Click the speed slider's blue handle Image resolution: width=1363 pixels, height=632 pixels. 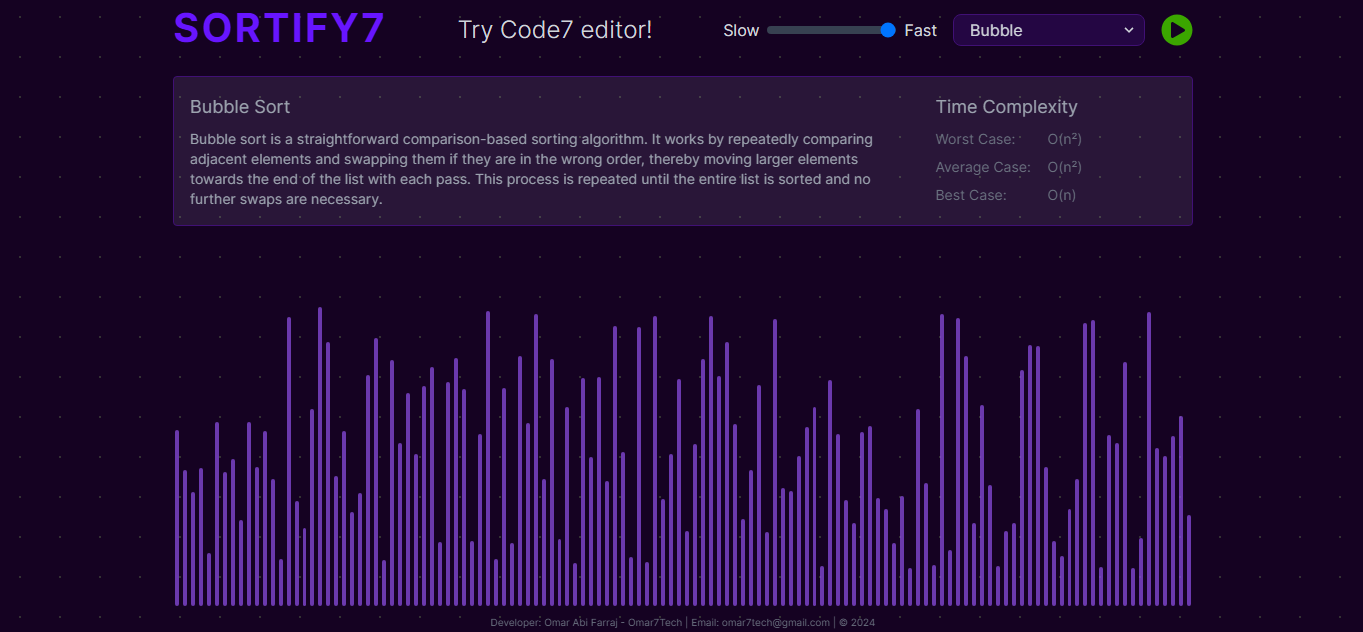point(888,30)
